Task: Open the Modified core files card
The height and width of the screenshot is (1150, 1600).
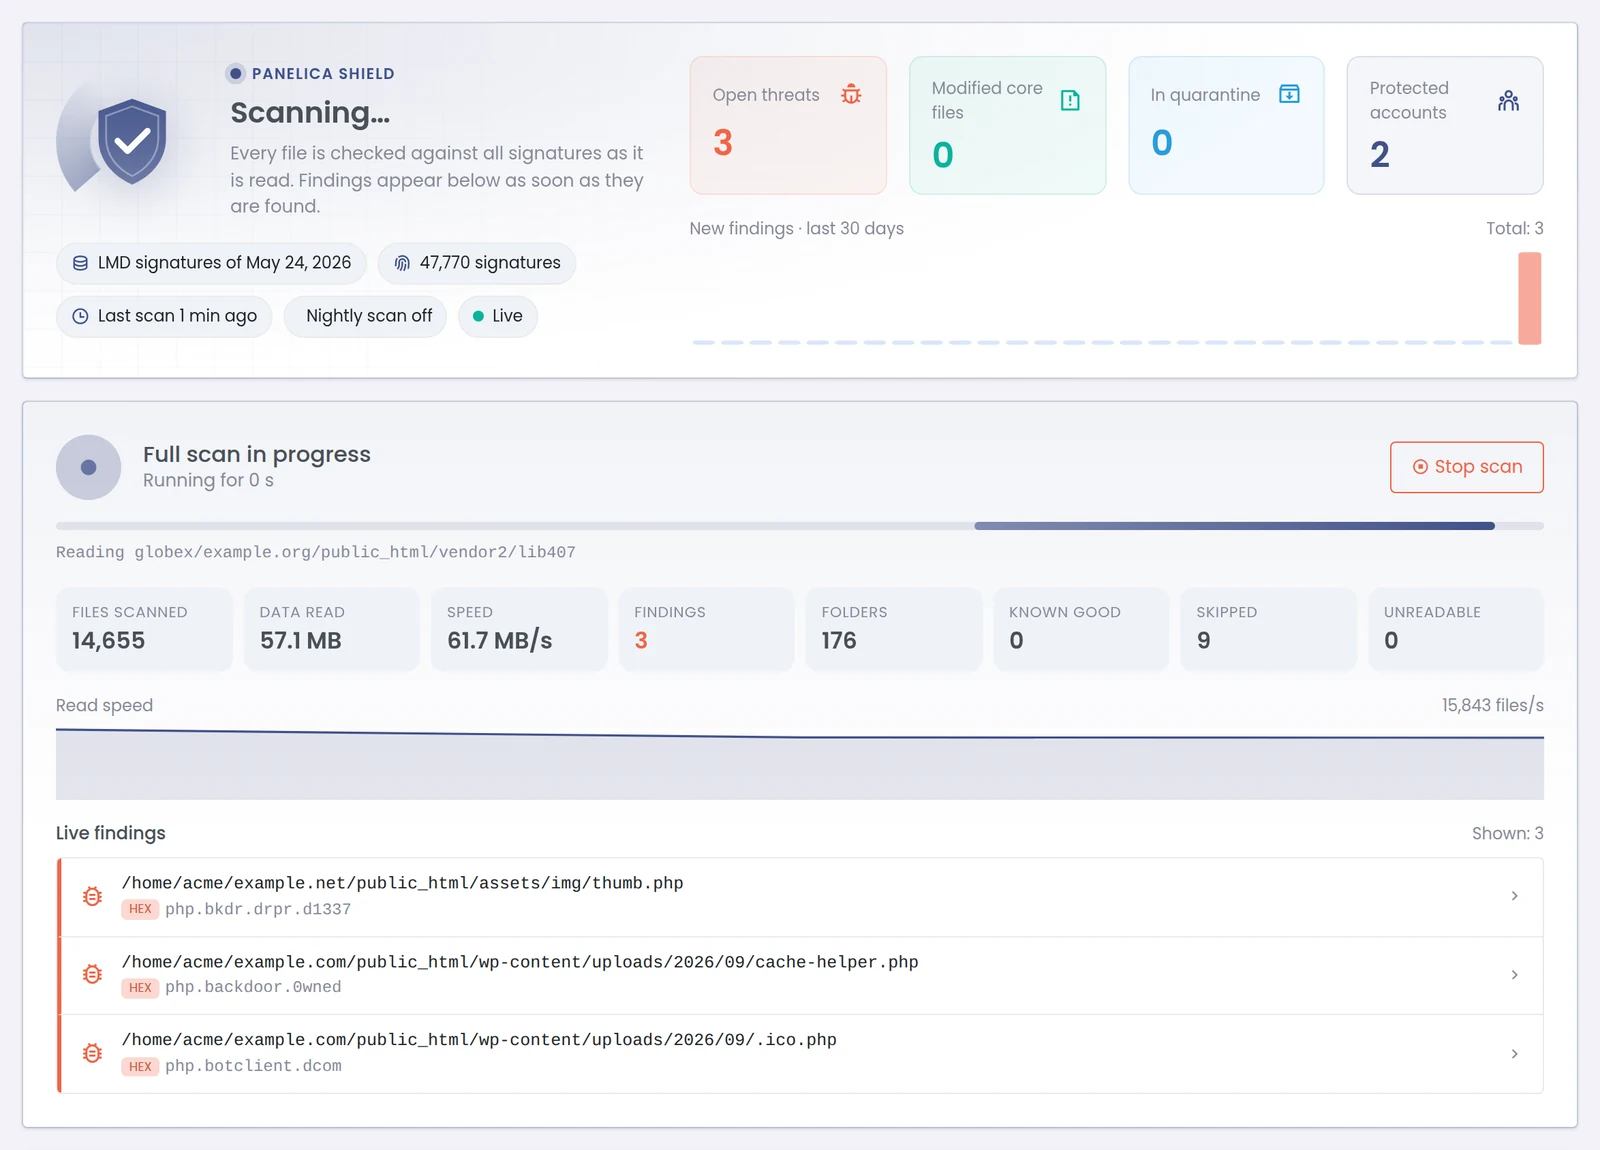Action: (x=1007, y=125)
